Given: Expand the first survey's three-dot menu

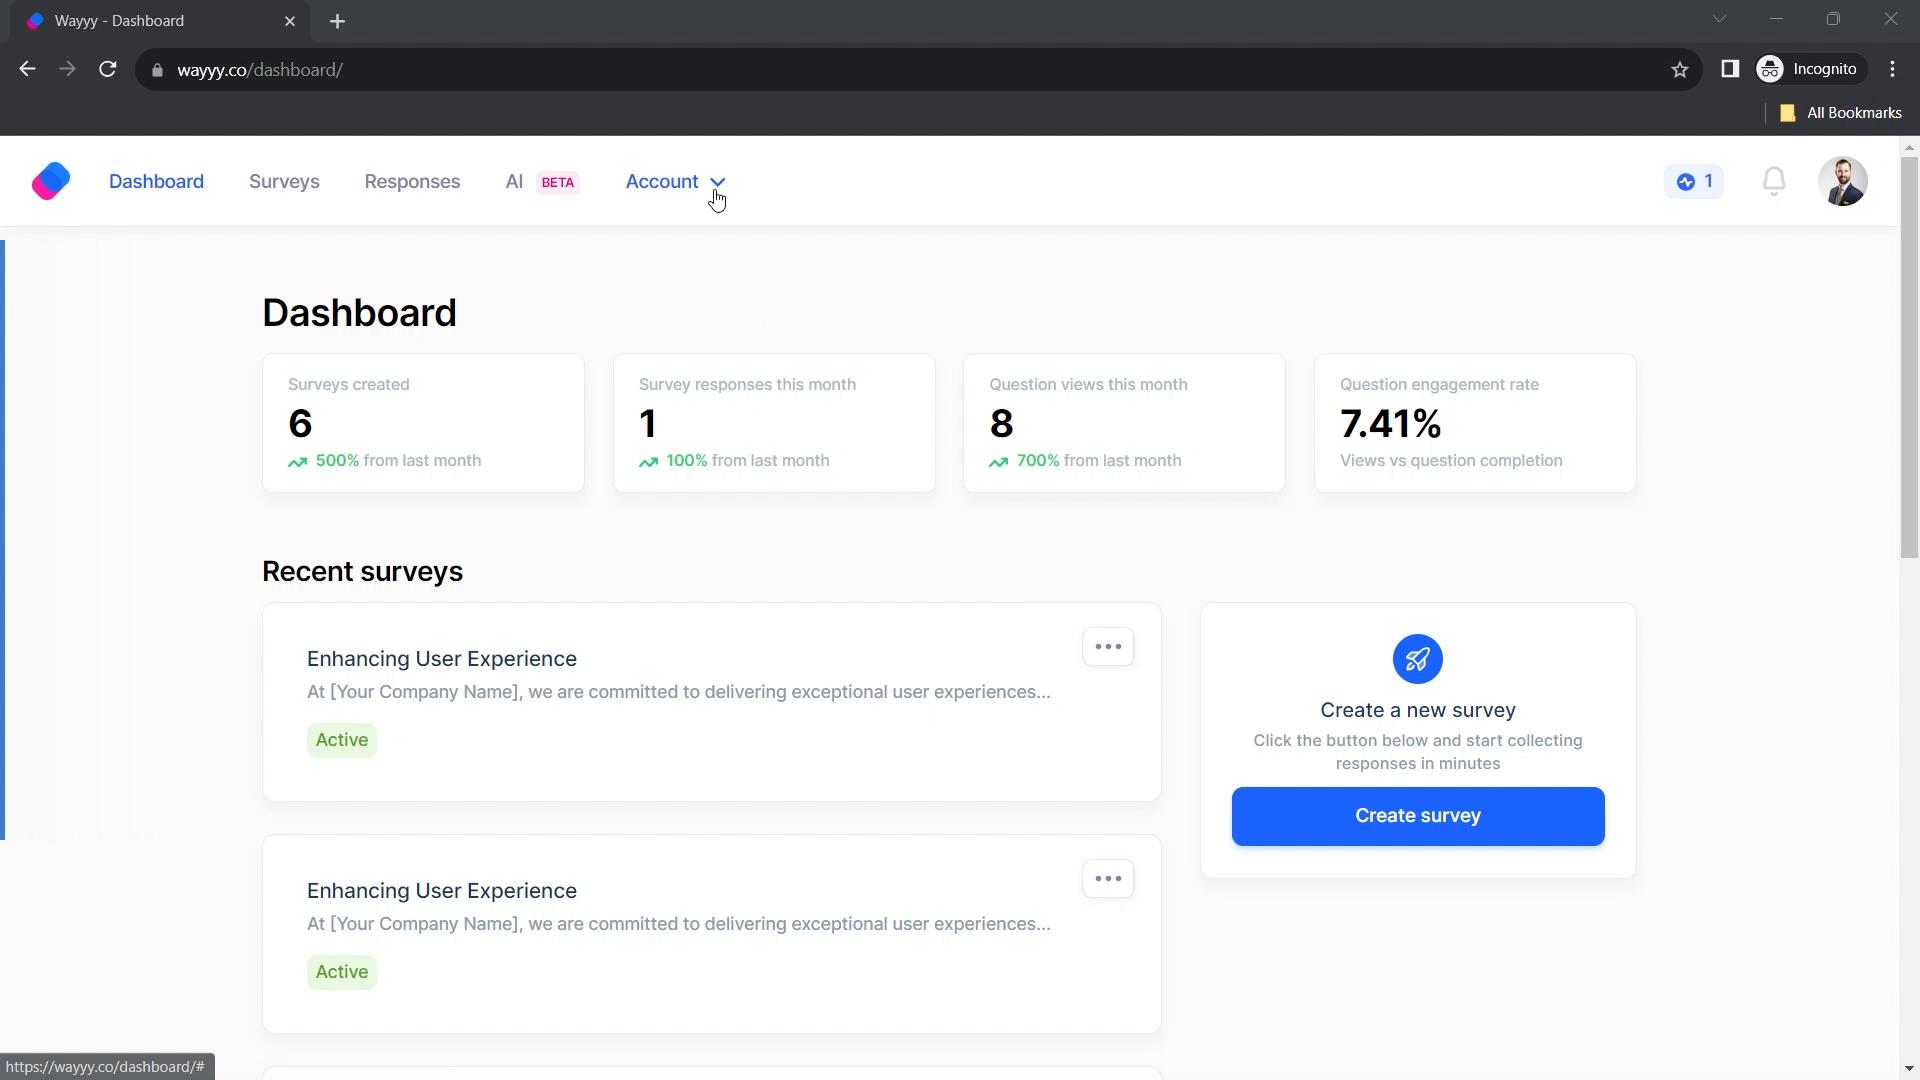Looking at the screenshot, I should tap(1109, 646).
